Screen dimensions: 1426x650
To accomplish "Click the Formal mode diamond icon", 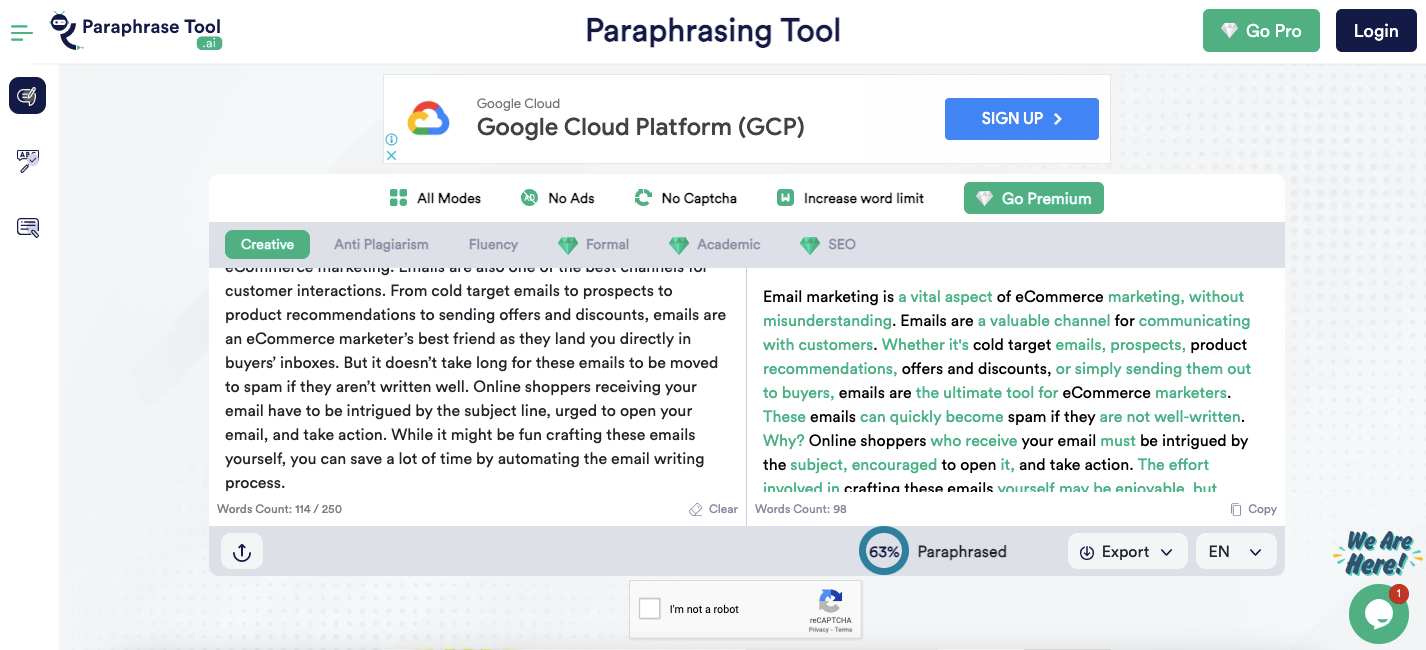I will coord(568,245).
